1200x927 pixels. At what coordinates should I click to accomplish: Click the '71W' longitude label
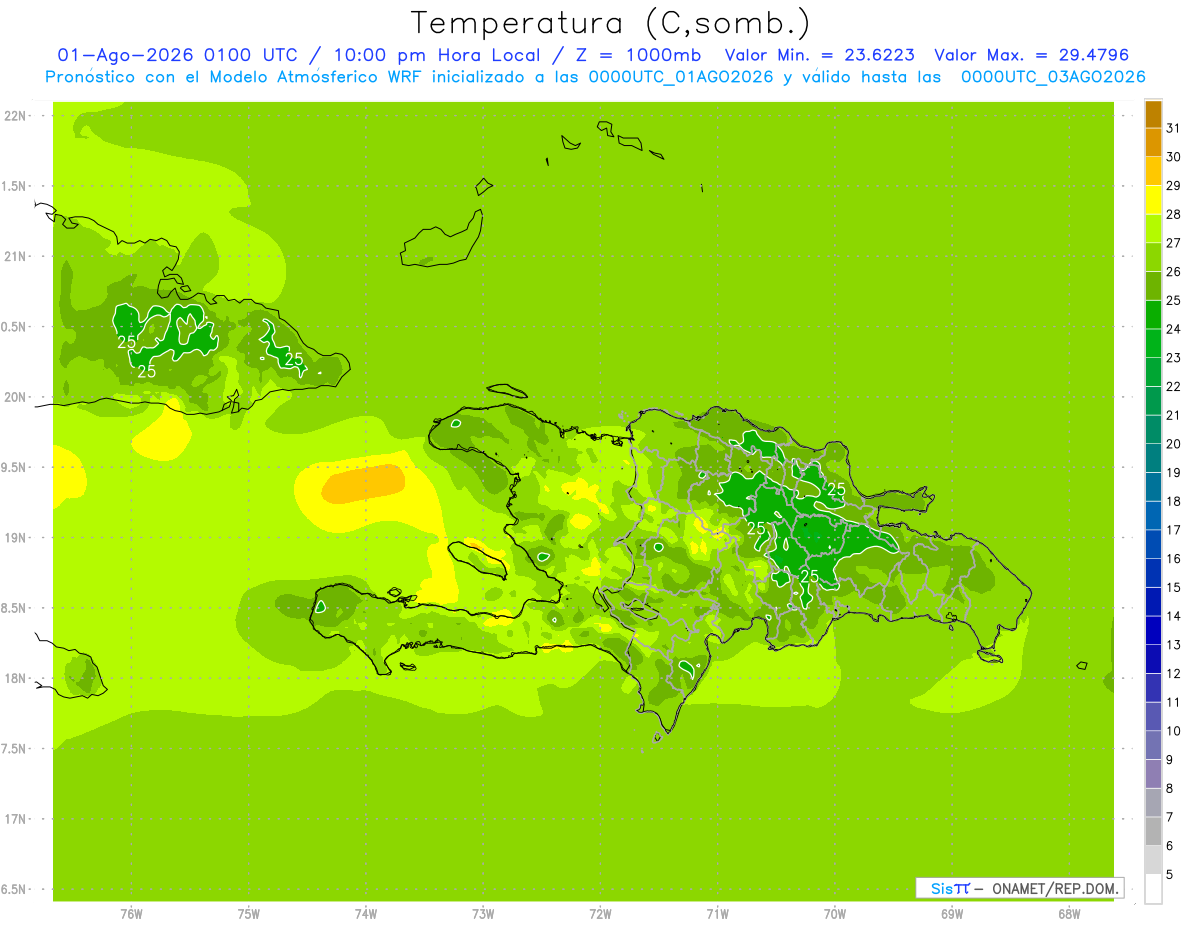point(718,914)
